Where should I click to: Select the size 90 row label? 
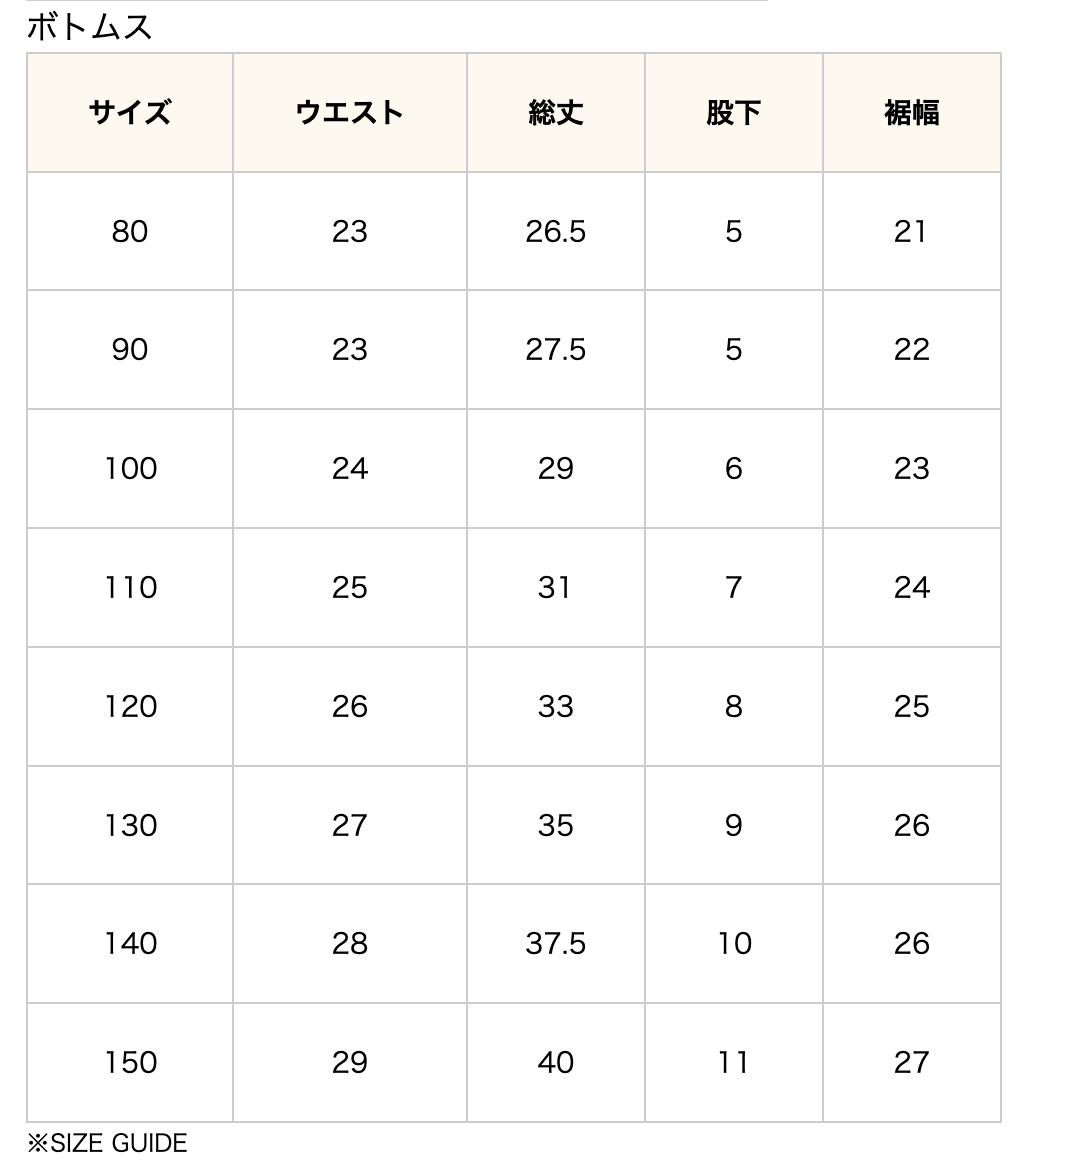(x=130, y=350)
